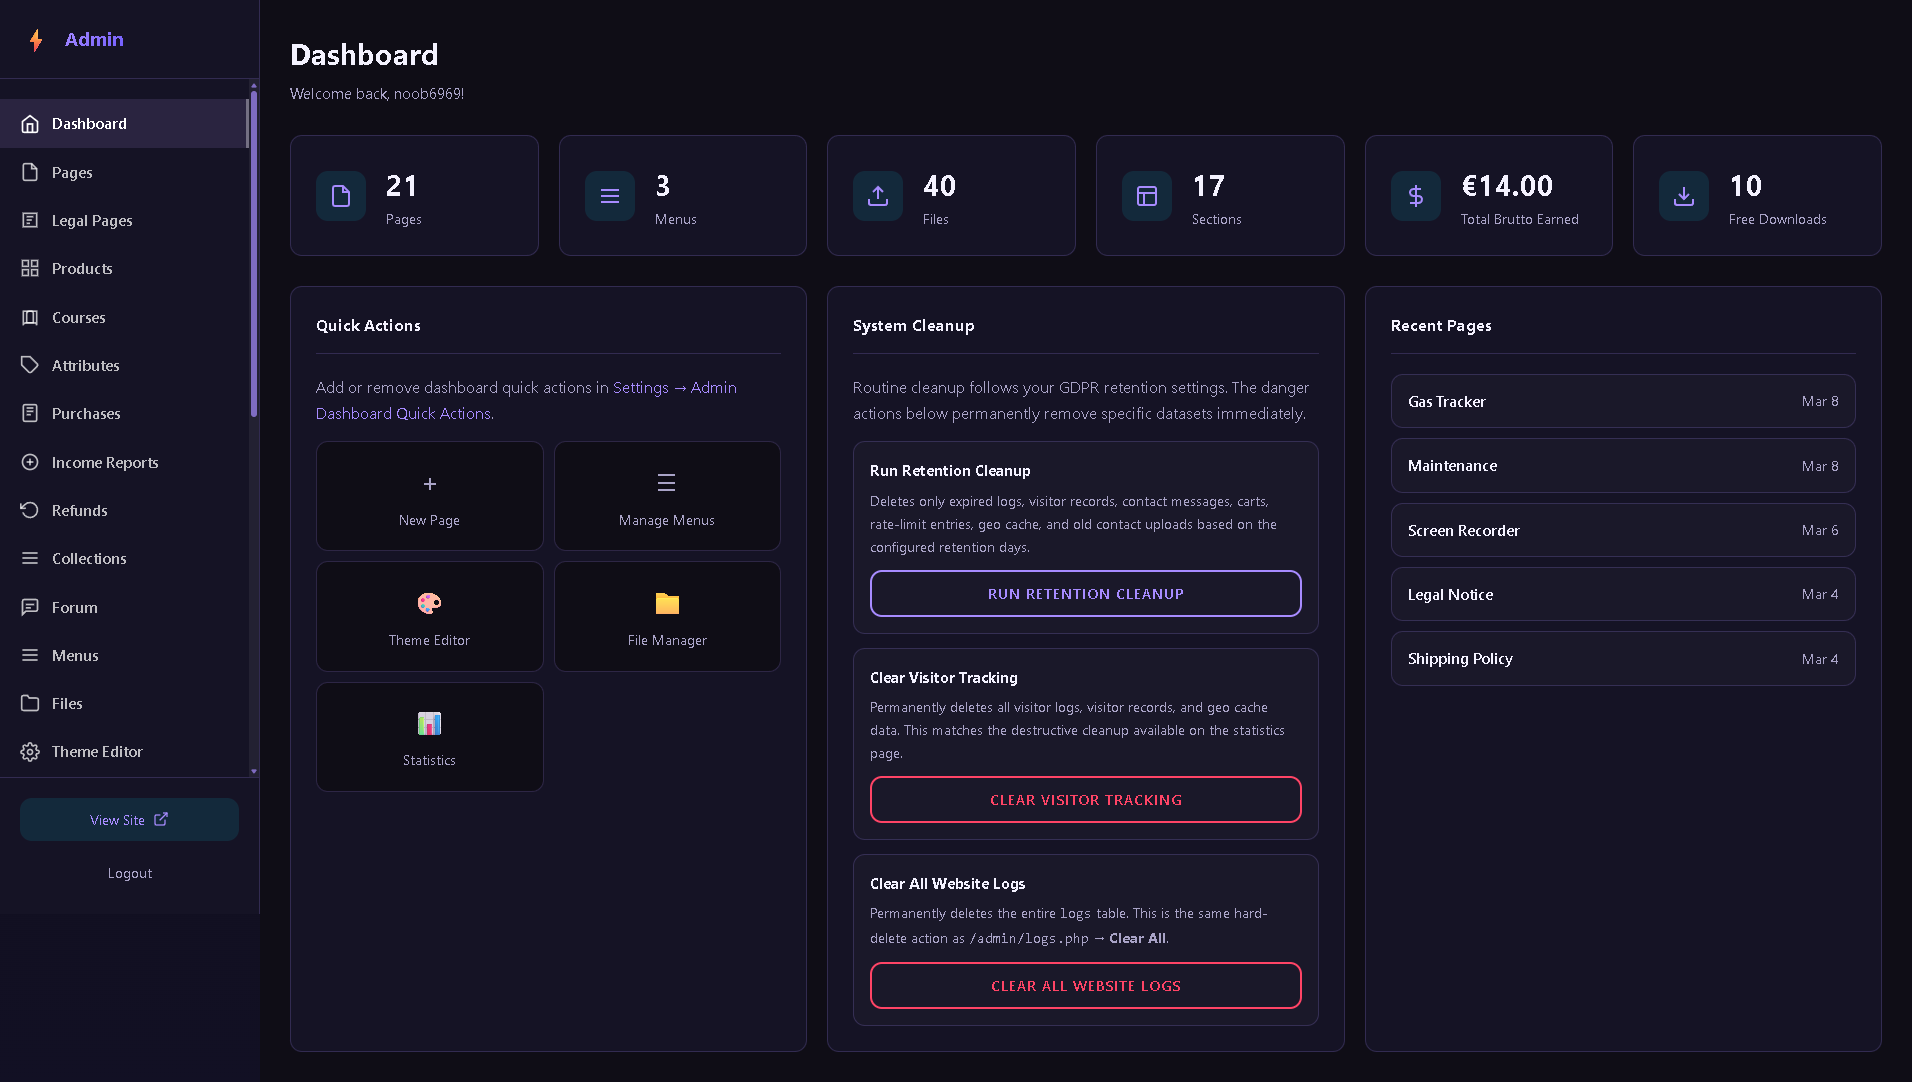1912x1082 pixels.
Task: Click the Legal Pages icon in sidebar
Action: [30, 220]
